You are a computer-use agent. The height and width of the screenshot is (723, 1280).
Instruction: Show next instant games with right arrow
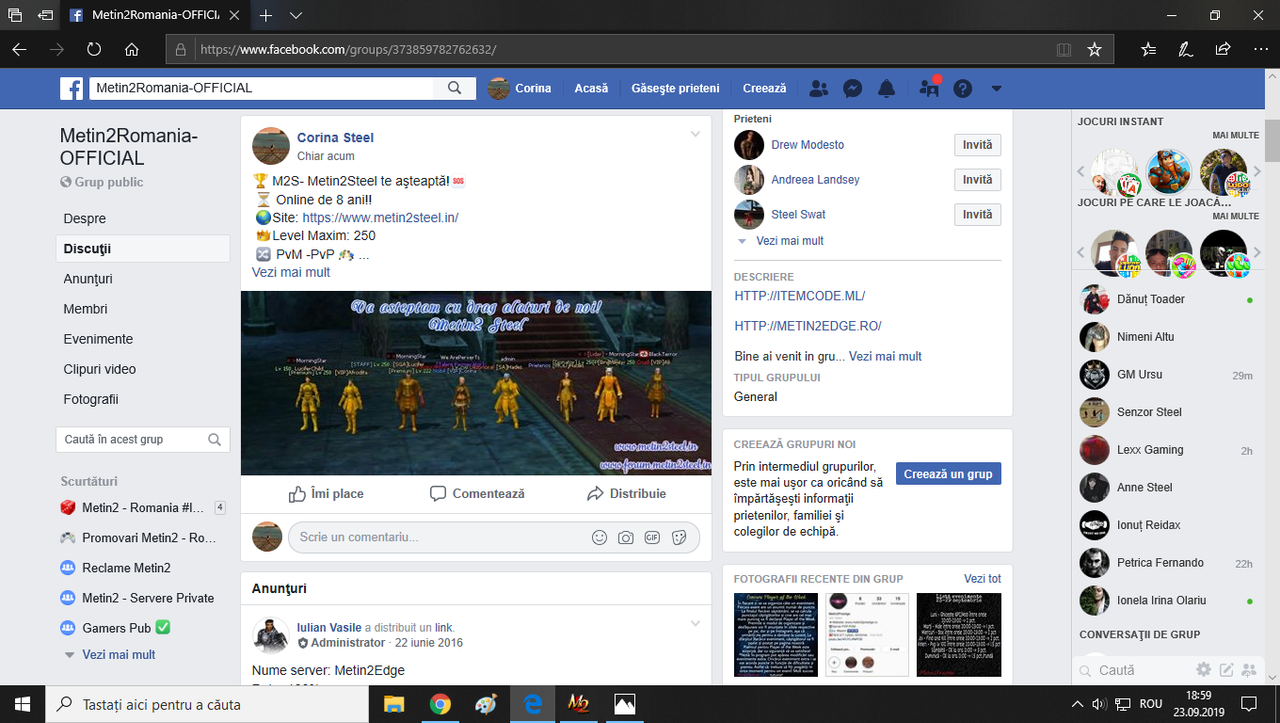(1258, 172)
